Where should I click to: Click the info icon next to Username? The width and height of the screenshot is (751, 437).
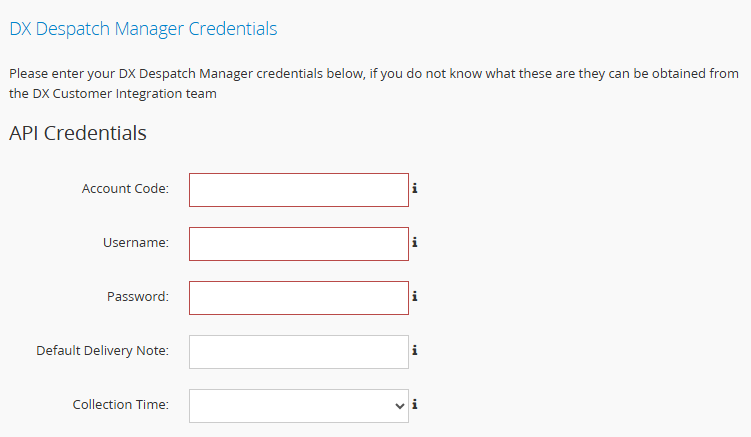(x=414, y=242)
